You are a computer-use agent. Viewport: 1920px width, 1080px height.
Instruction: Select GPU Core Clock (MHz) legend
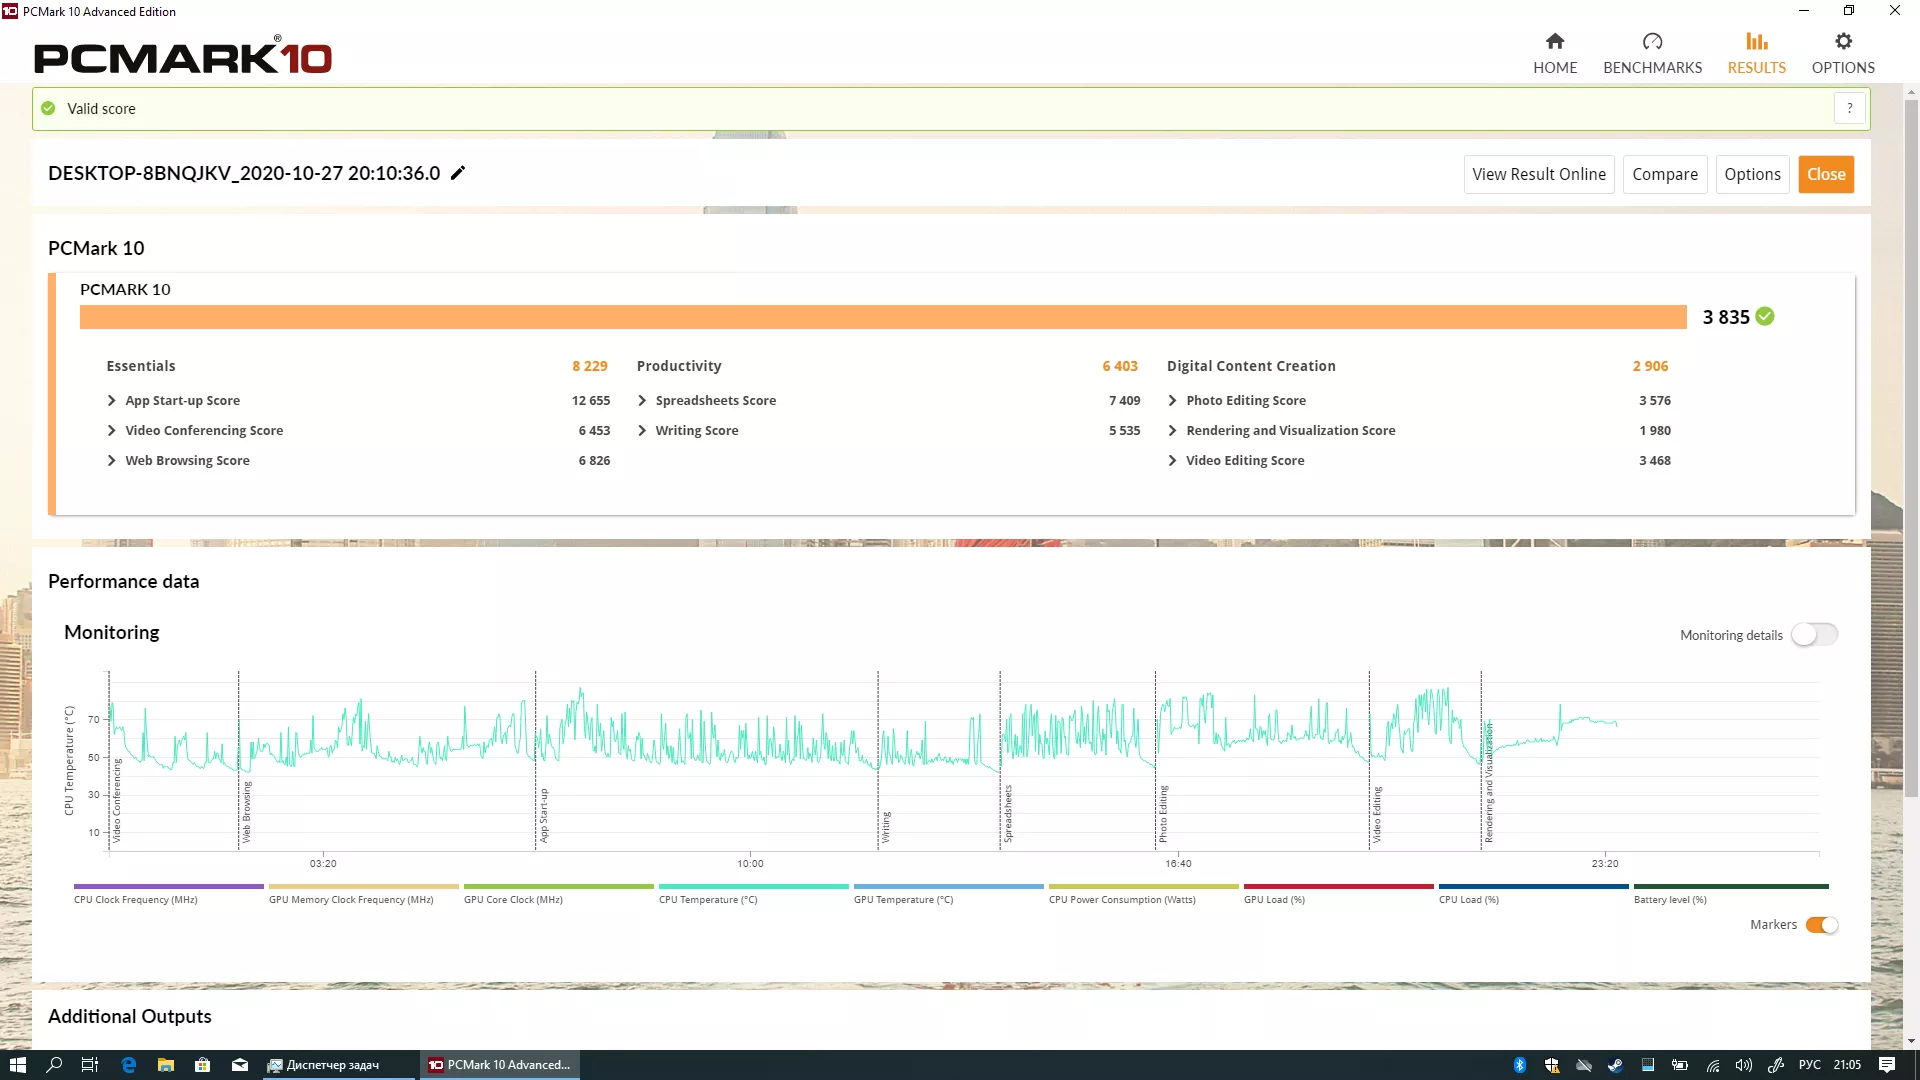[559, 893]
